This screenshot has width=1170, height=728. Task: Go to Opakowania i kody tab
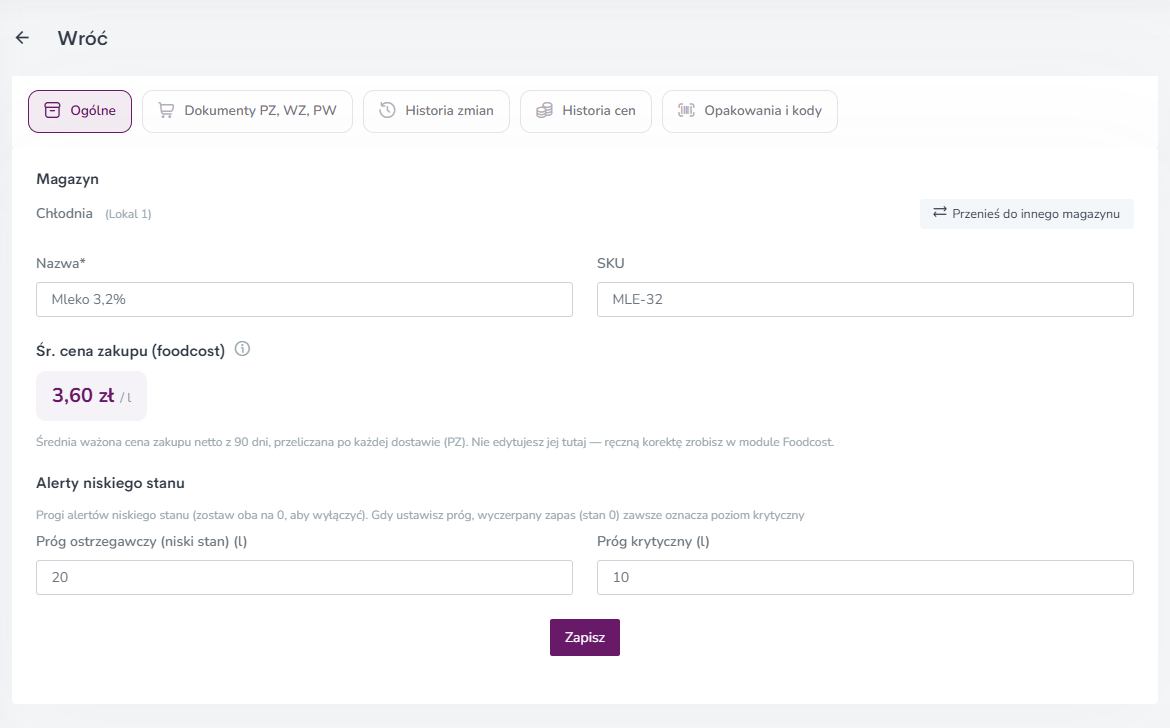pyautogui.click(x=750, y=111)
